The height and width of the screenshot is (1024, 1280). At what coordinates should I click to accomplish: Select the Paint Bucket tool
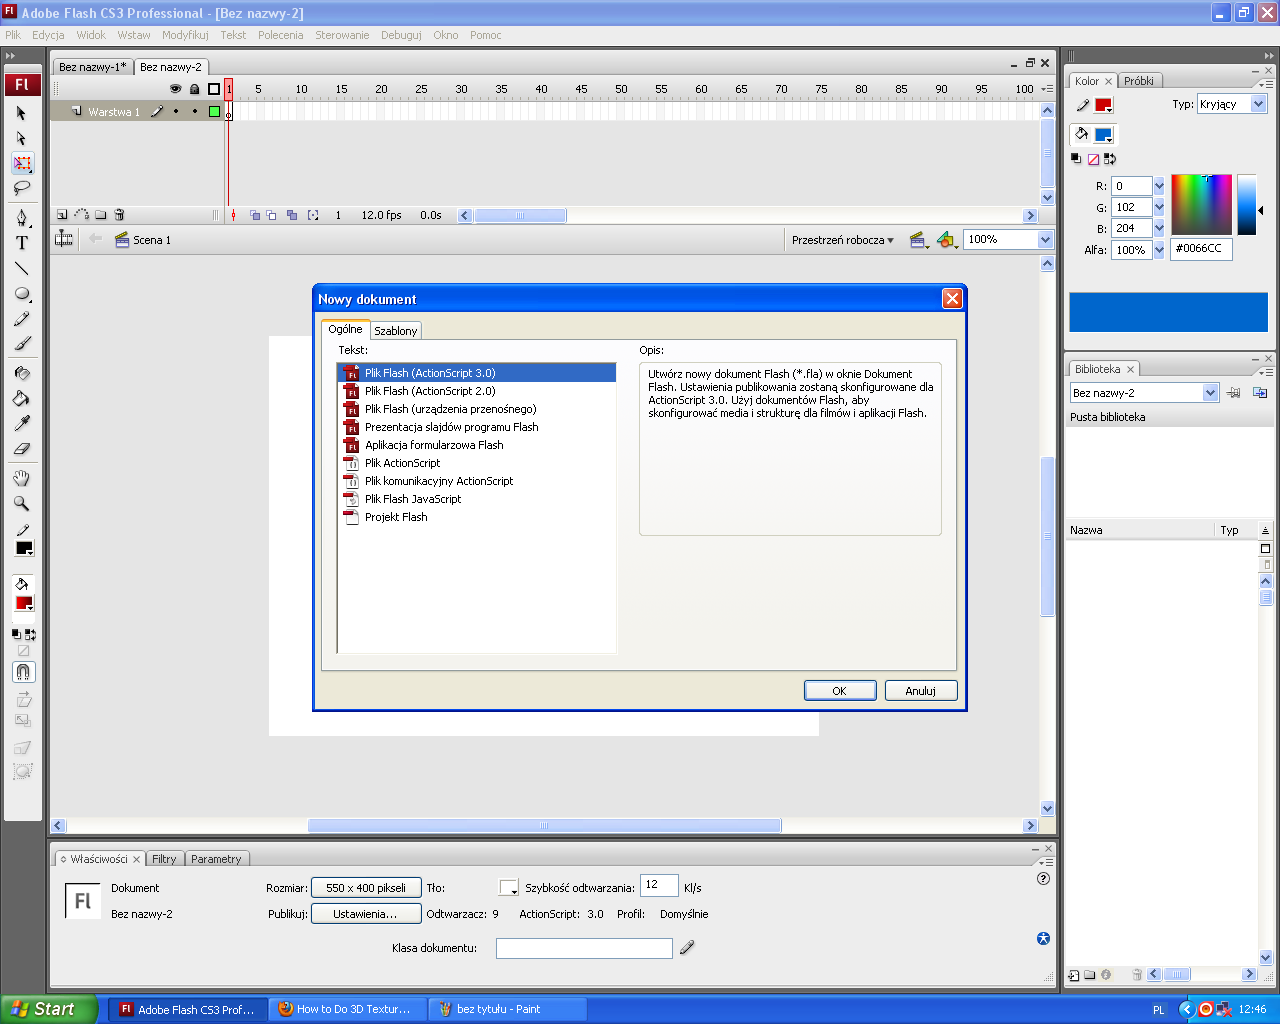(22, 398)
